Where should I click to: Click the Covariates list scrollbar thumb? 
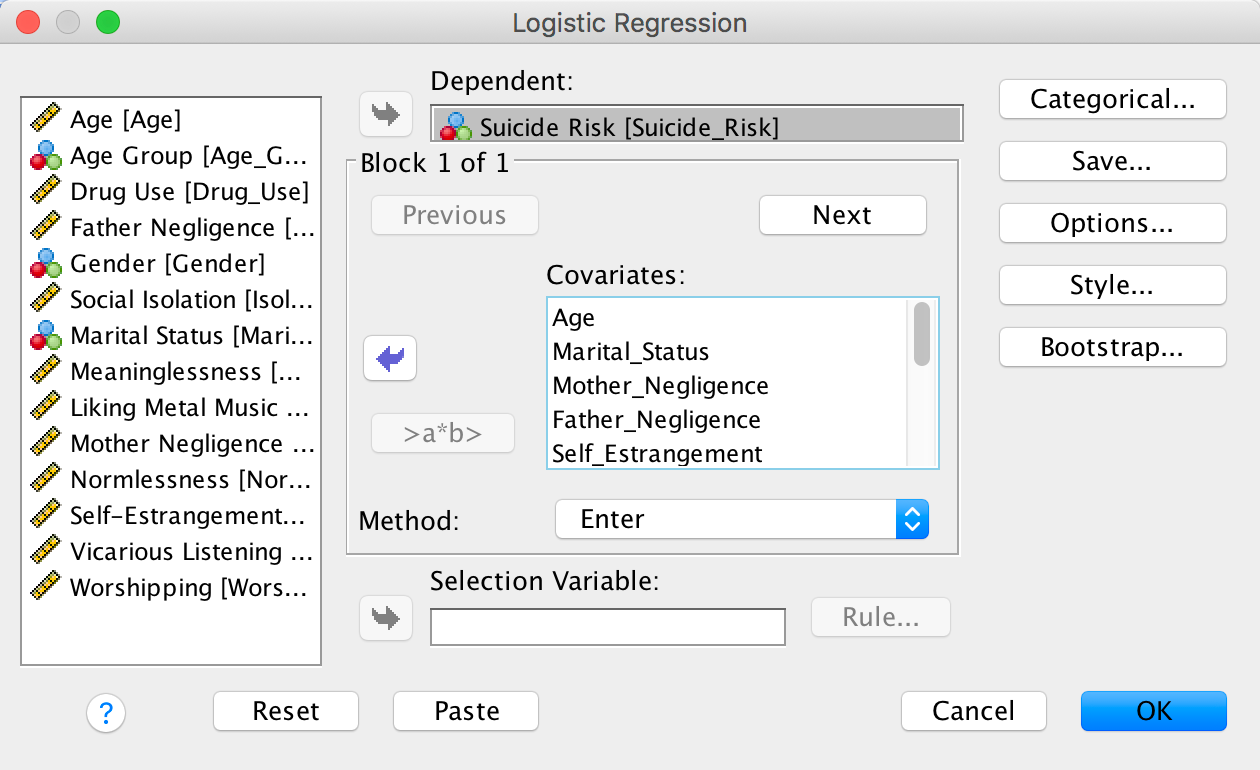pyautogui.click(x=921, y=334)
